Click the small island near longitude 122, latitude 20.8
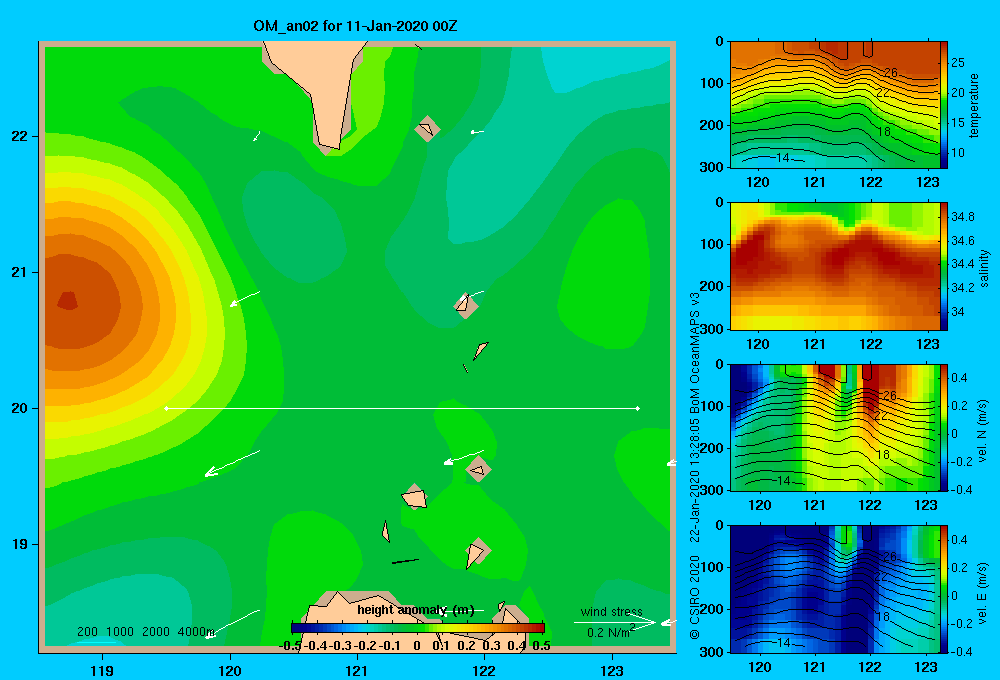 [466, 305]
